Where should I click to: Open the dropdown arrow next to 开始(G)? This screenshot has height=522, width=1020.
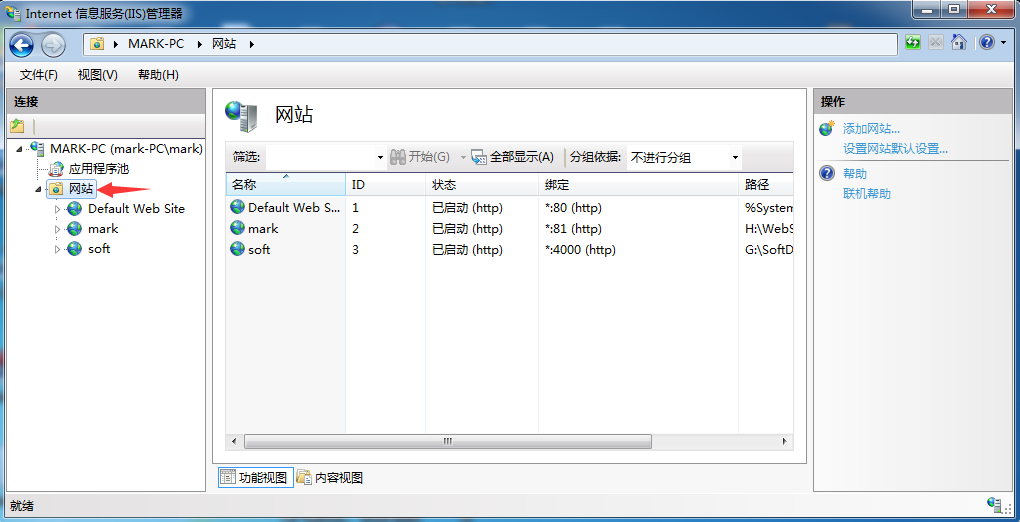[463, 157]
